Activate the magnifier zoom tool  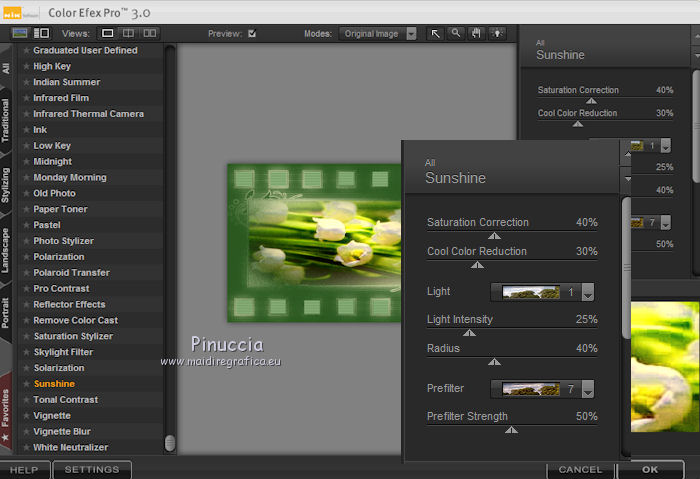456,33
